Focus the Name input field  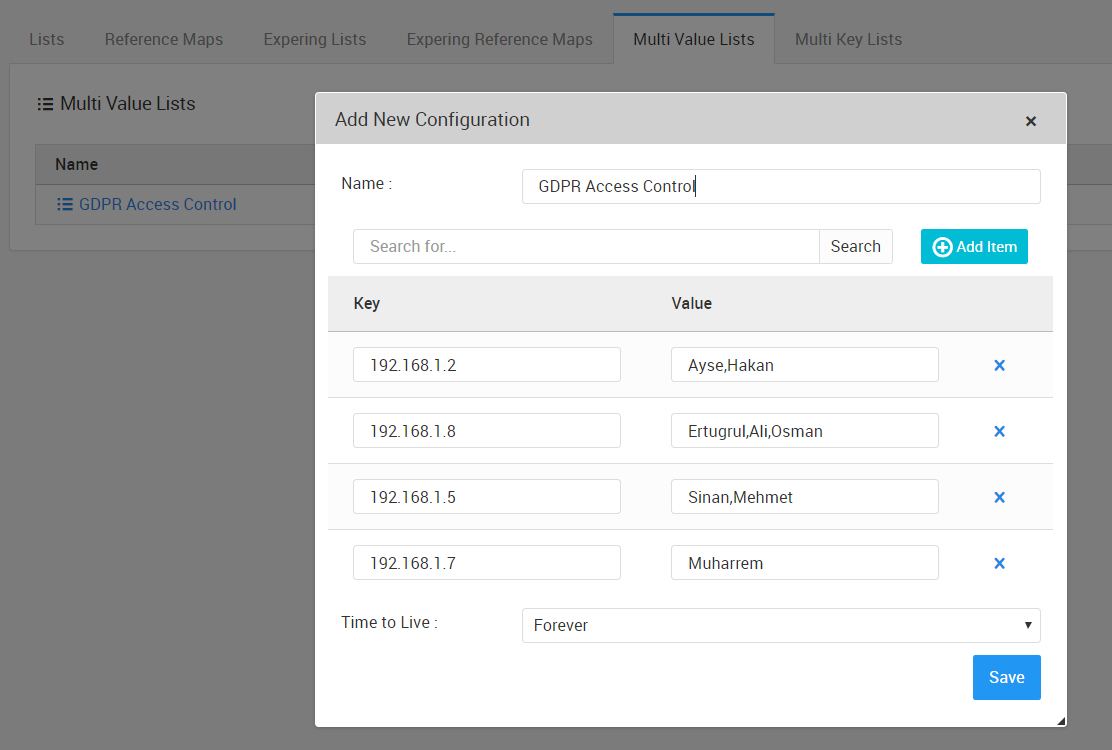coord(780,187)
